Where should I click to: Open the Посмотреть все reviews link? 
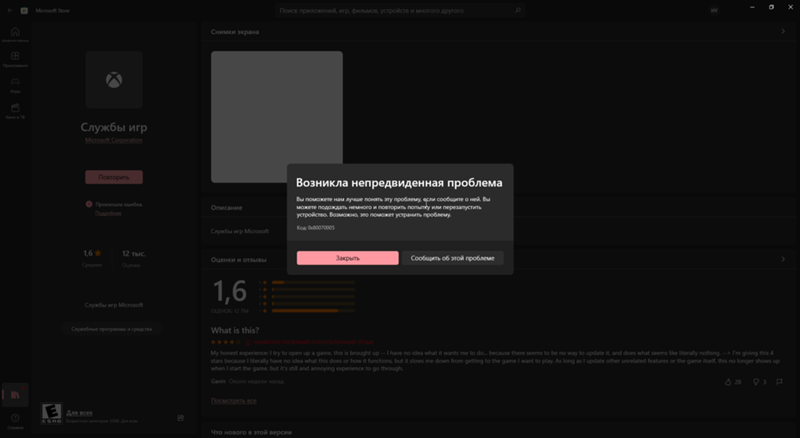[234, 401]
